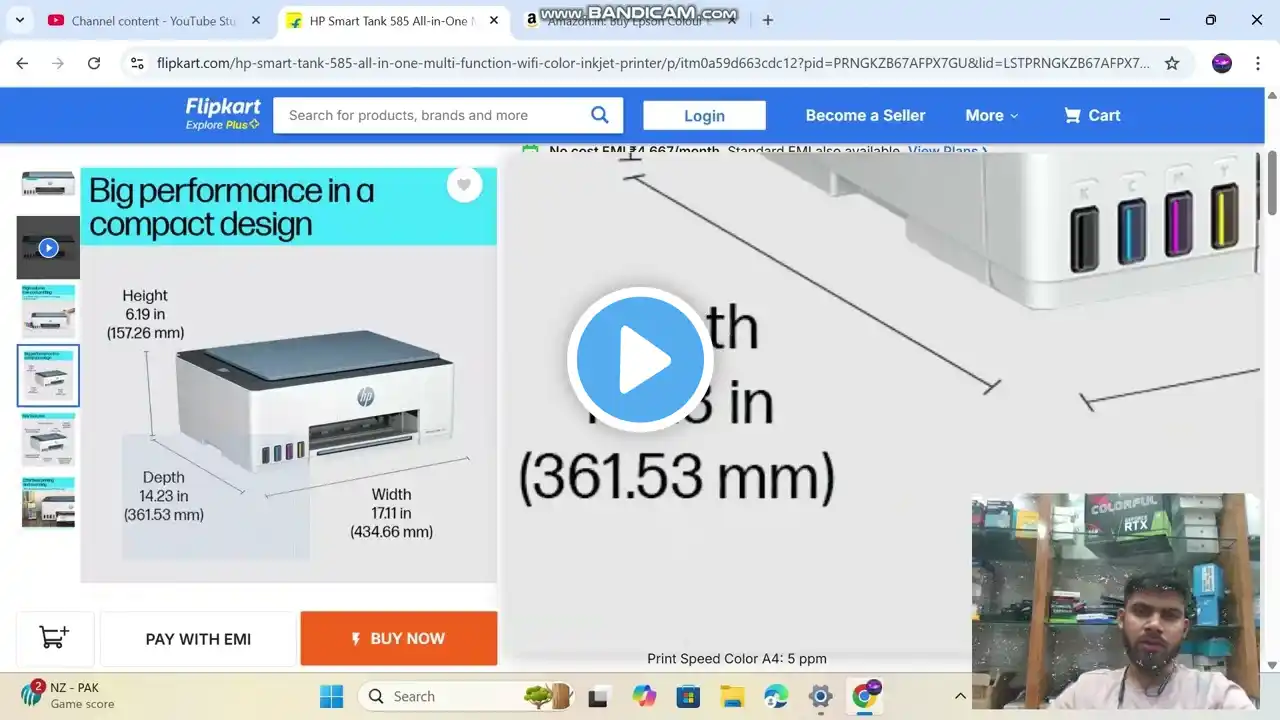The image size is (1280, 720).
Task: Click the search magnifier icon in Flipkart
Action: pos(600,115)
